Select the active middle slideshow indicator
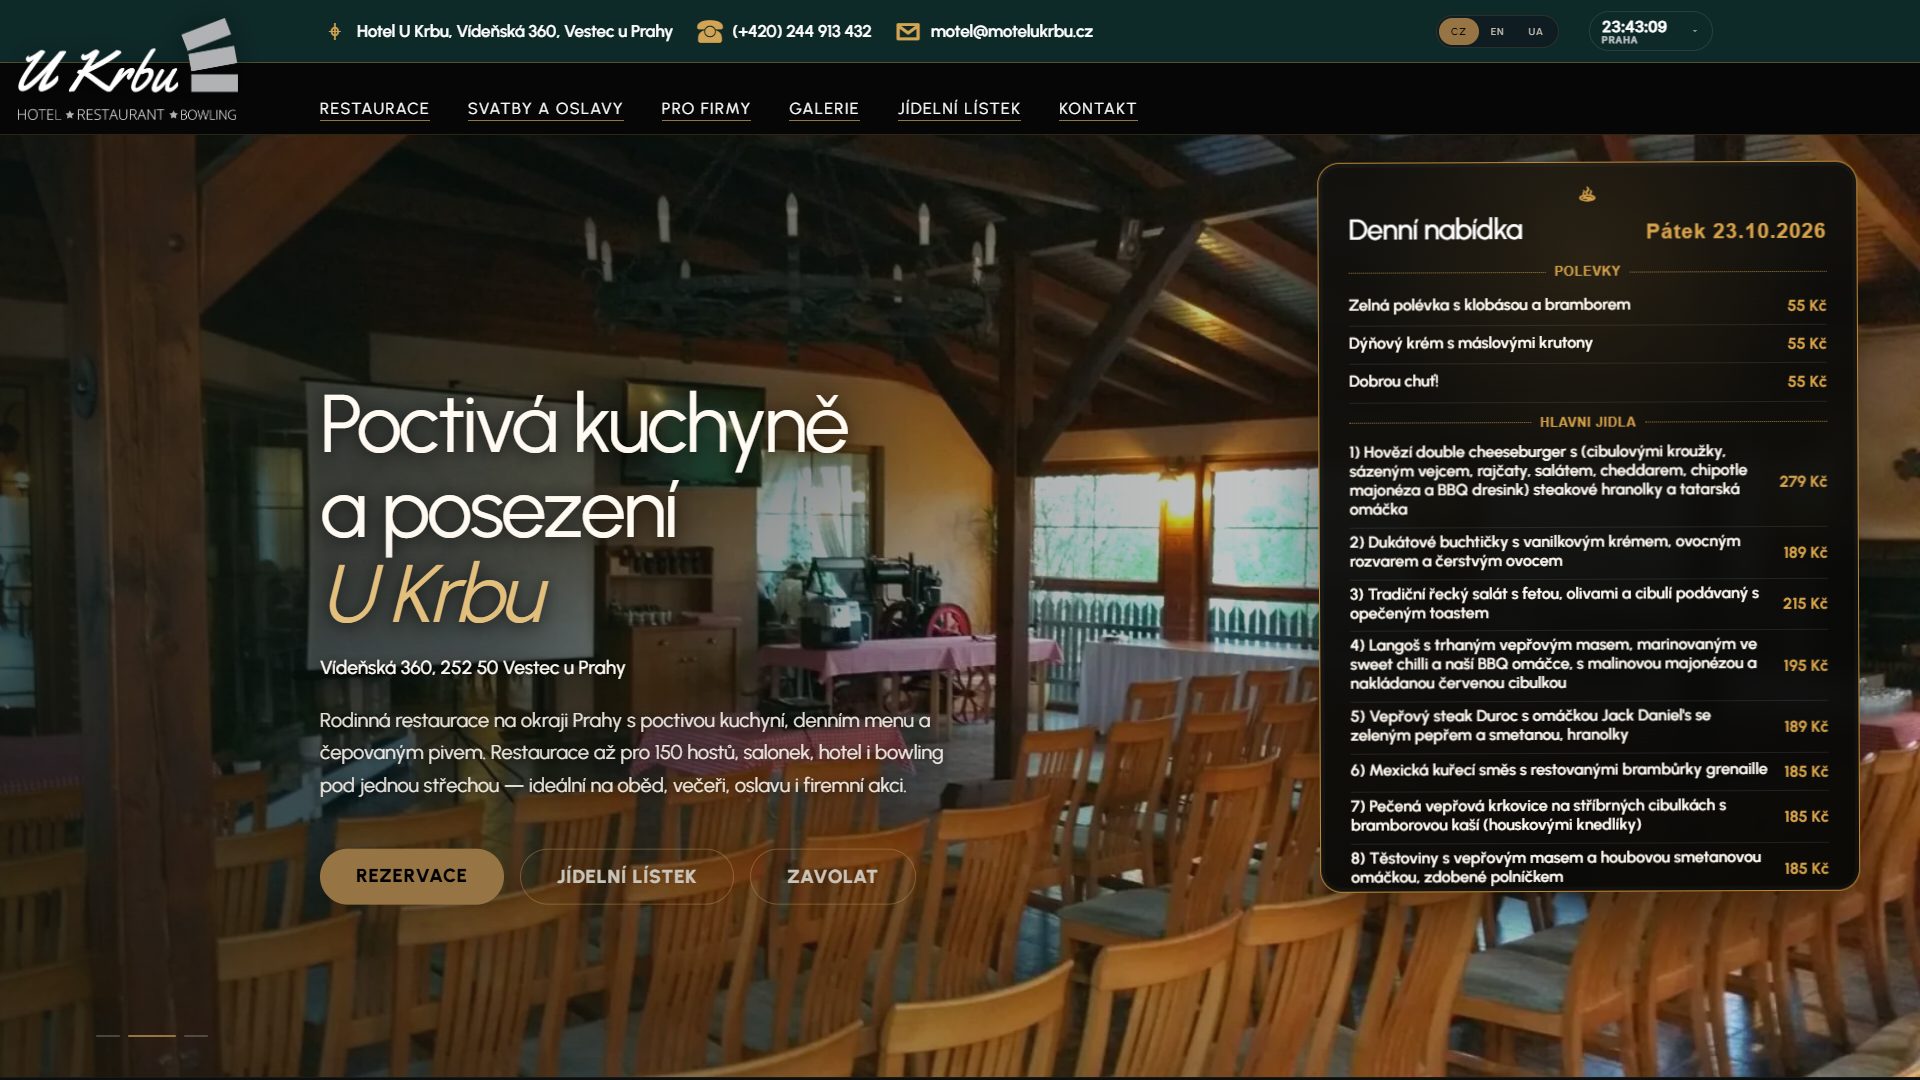Image resolution: width=1920 pixels, height=1080 pixels. [152, 1035]
